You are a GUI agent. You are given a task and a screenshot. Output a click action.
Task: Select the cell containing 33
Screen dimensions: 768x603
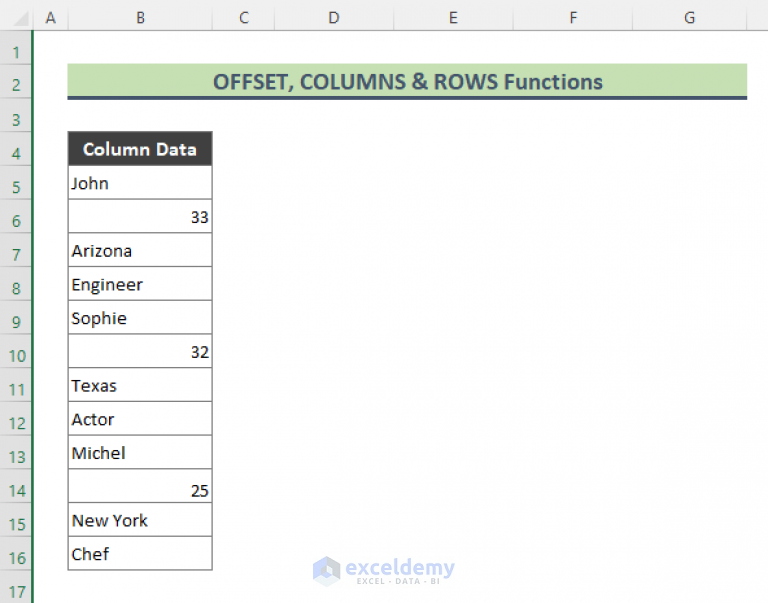click(140, 216)
